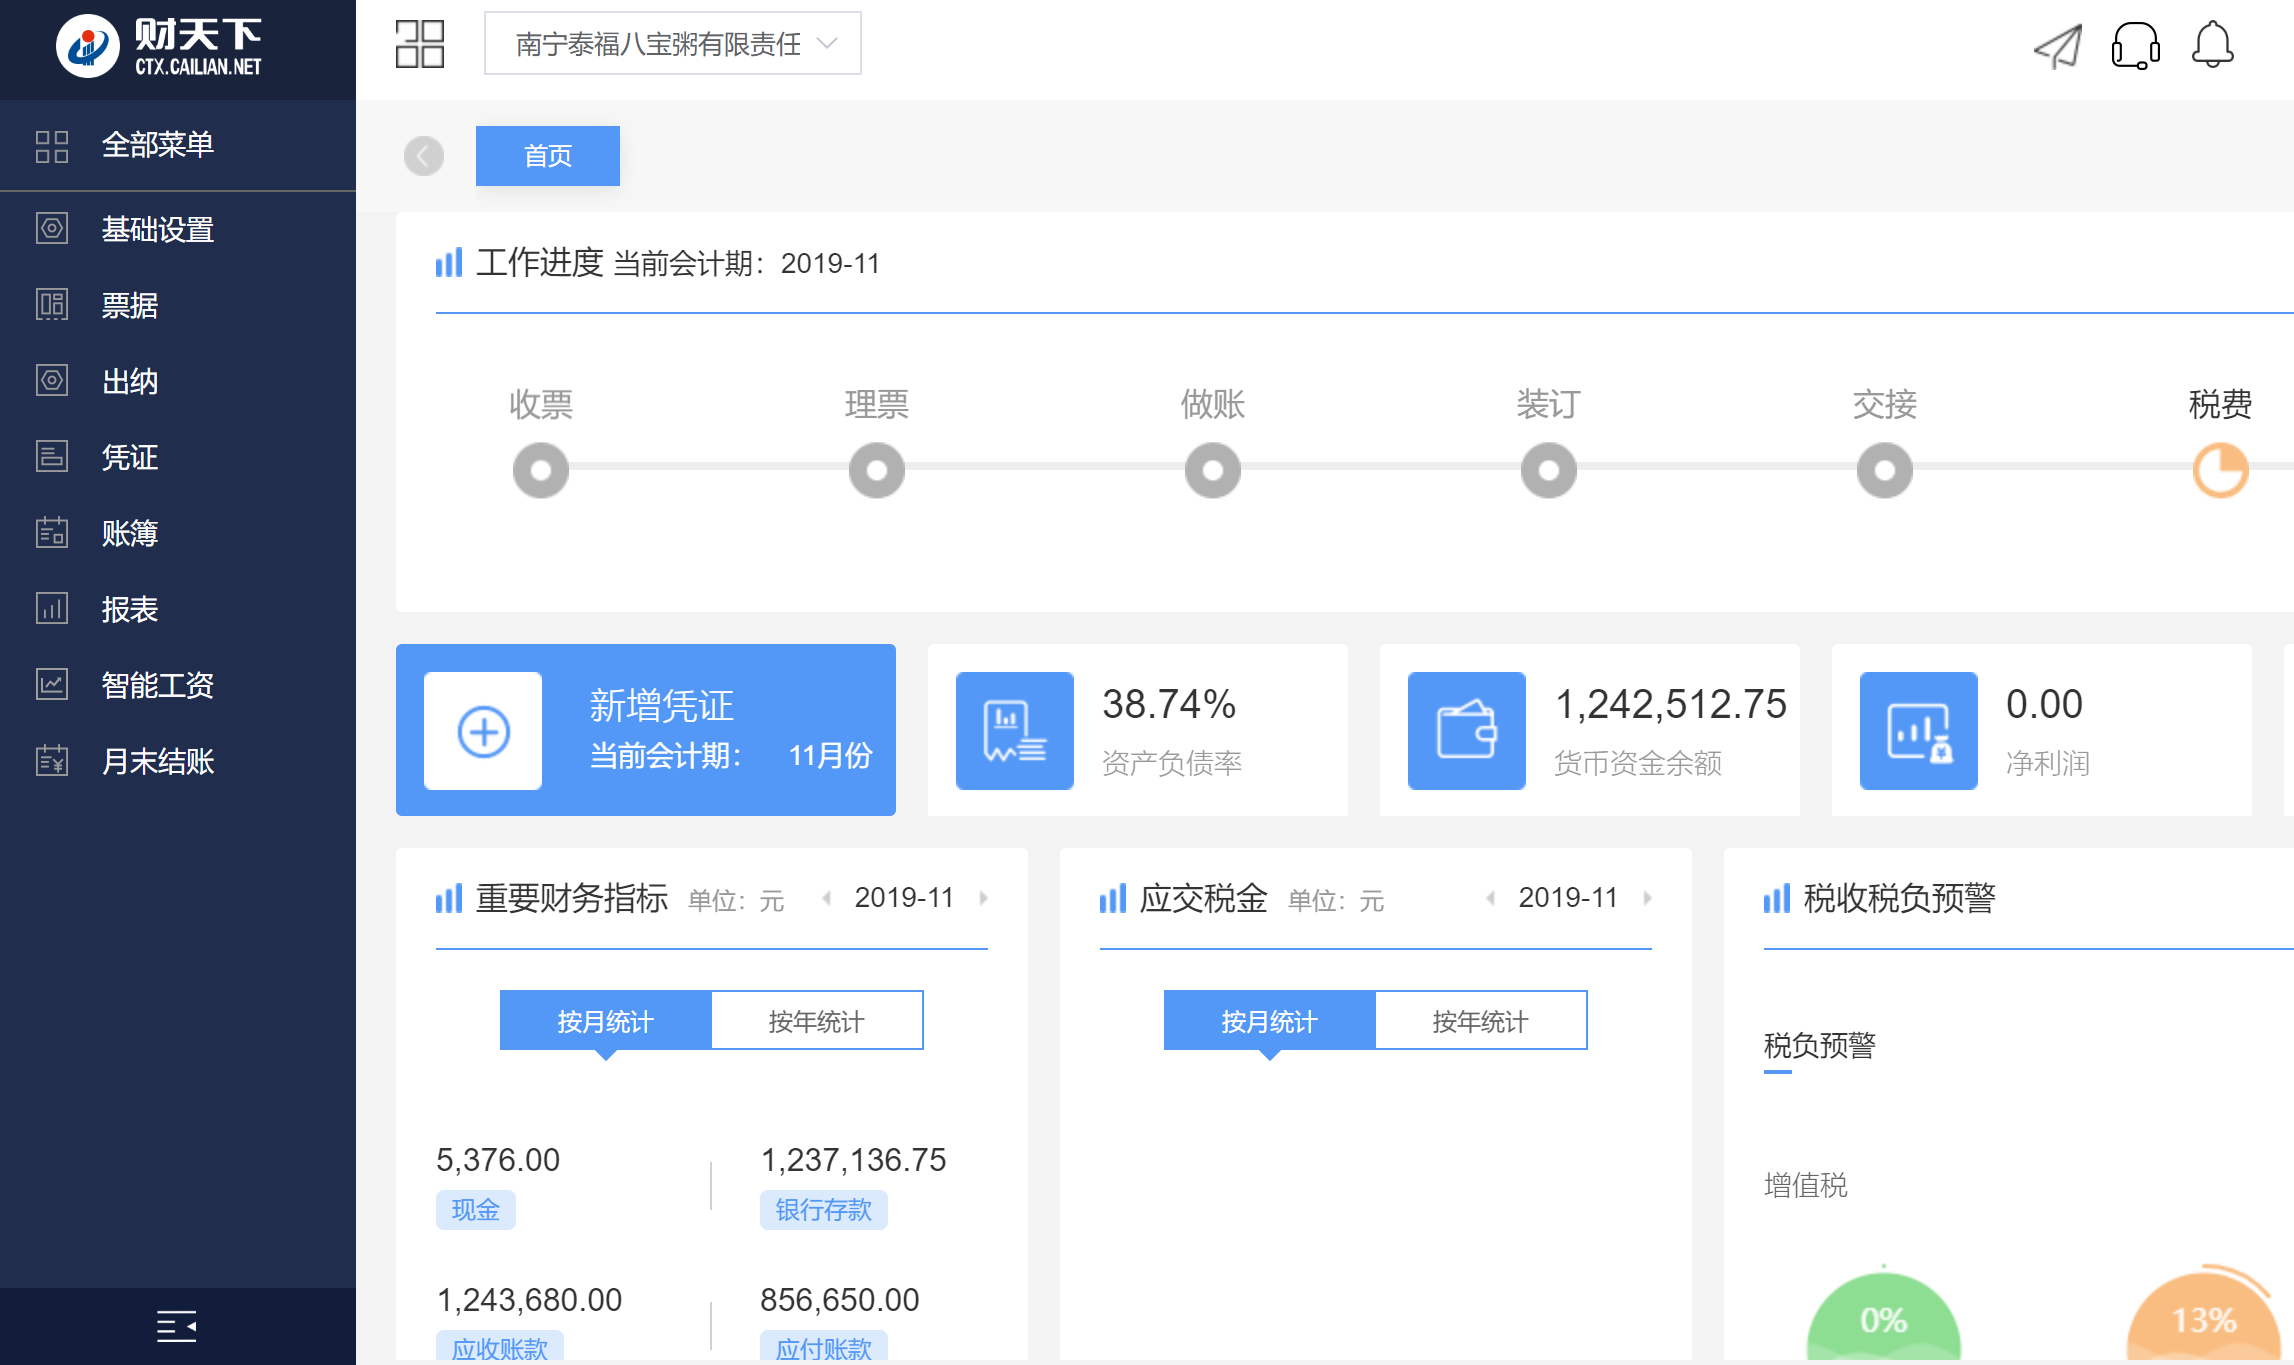
Task: Go to the previous month in 应交税金
Action: [x=1490, y=898]
